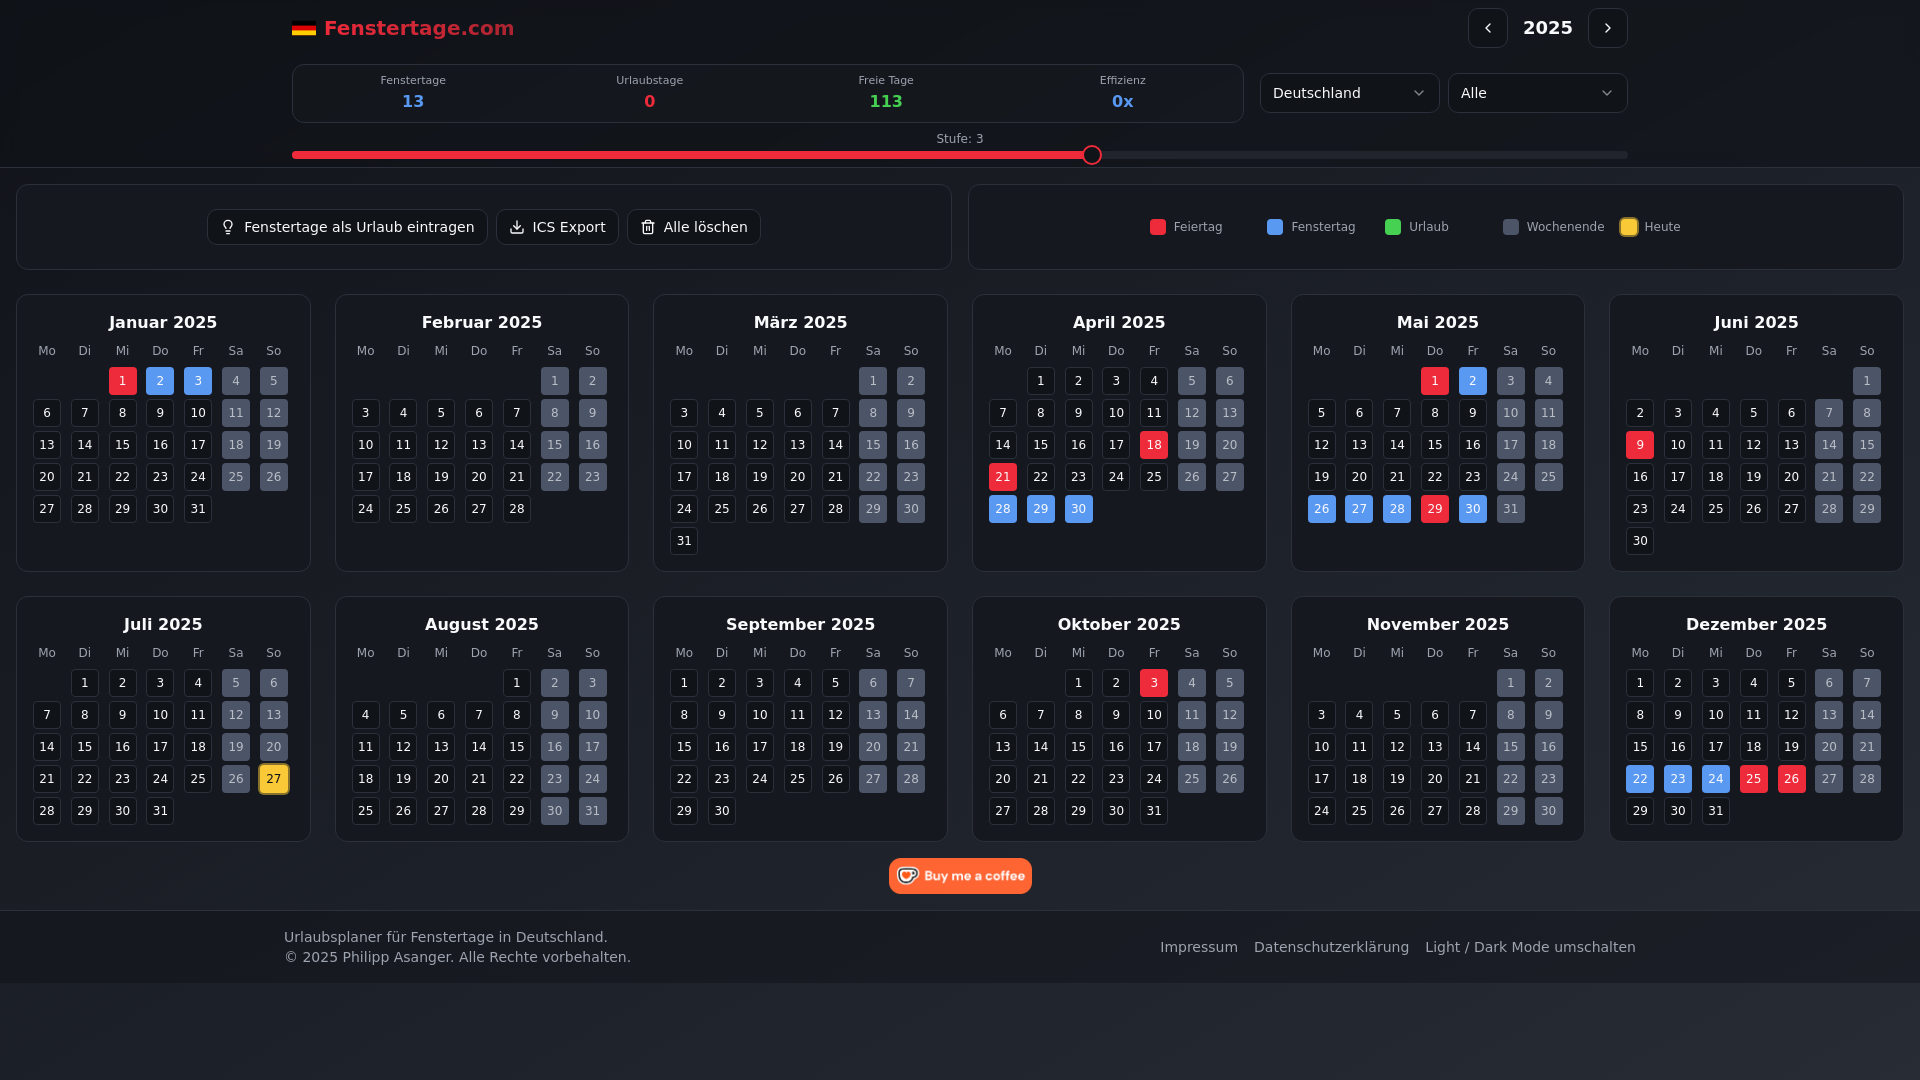Toggle Fenstertag May 30 as vacation
Screen dimensions: 1920x1080
[x=1473, y=509]
